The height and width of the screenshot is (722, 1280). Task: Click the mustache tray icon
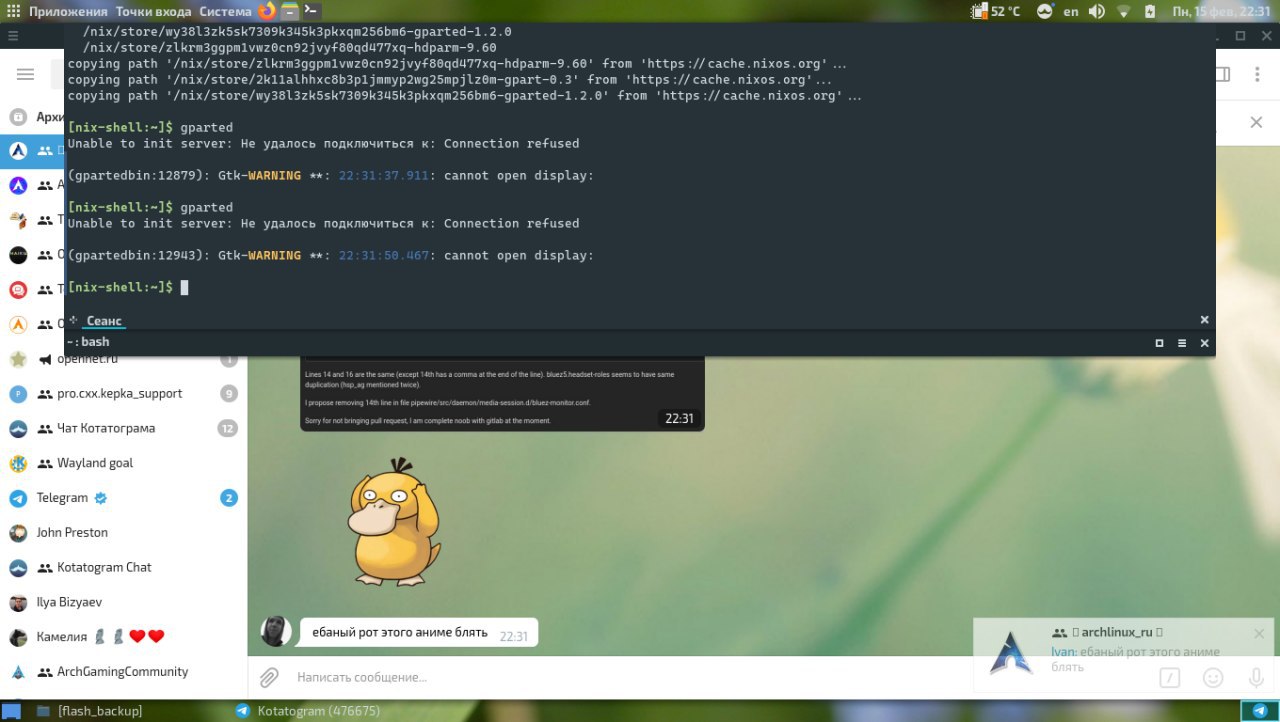[1045, 11]
